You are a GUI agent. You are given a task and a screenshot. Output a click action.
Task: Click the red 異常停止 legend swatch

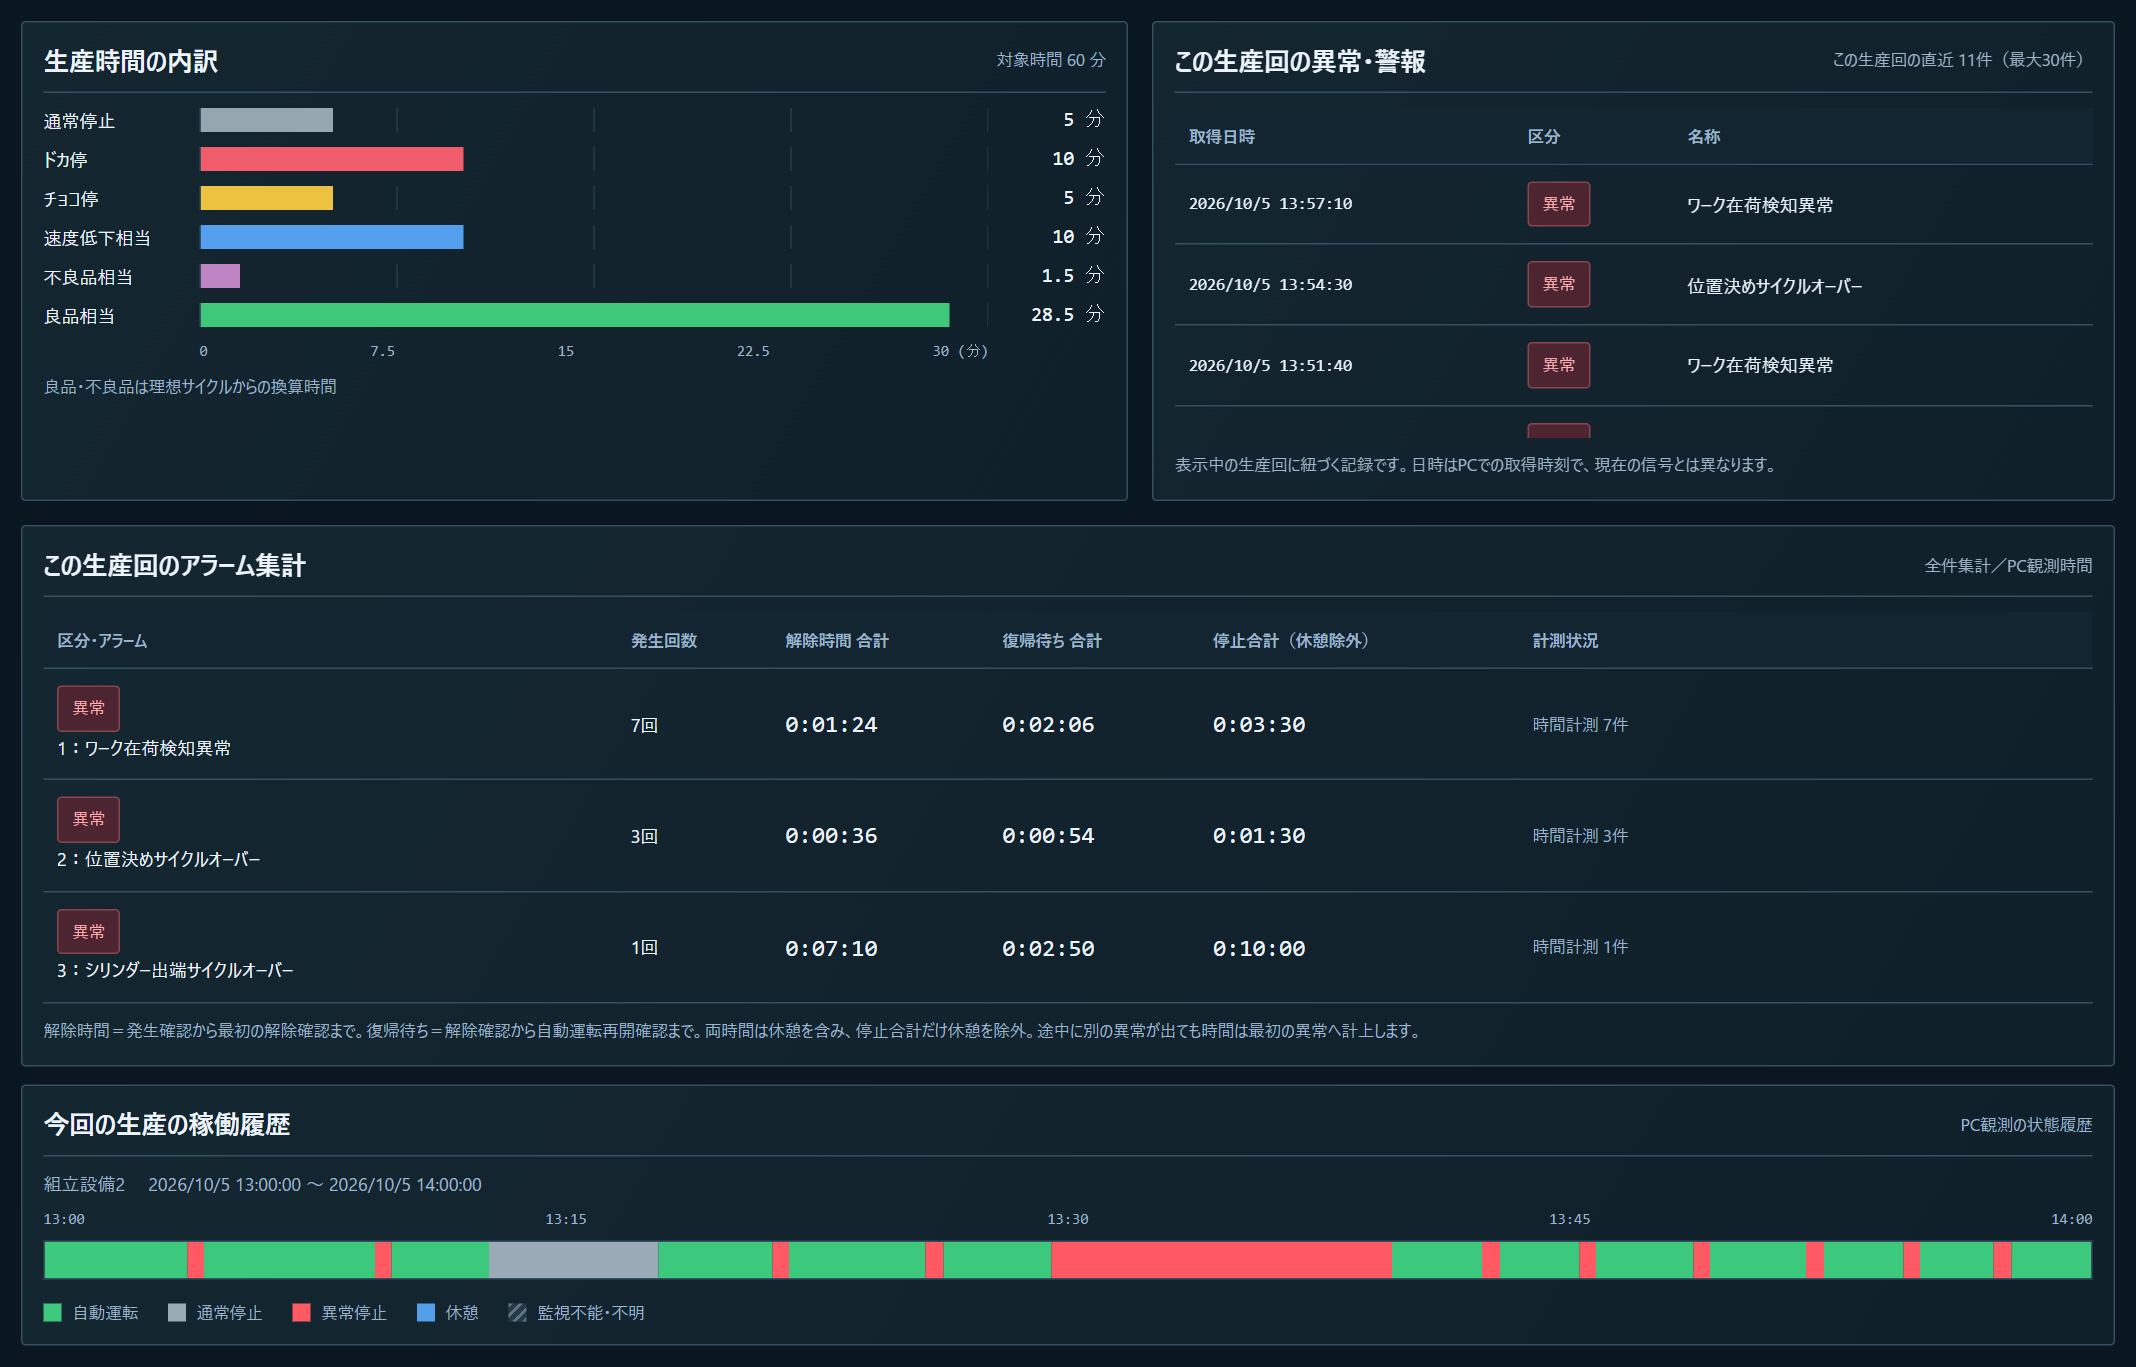301,1312
